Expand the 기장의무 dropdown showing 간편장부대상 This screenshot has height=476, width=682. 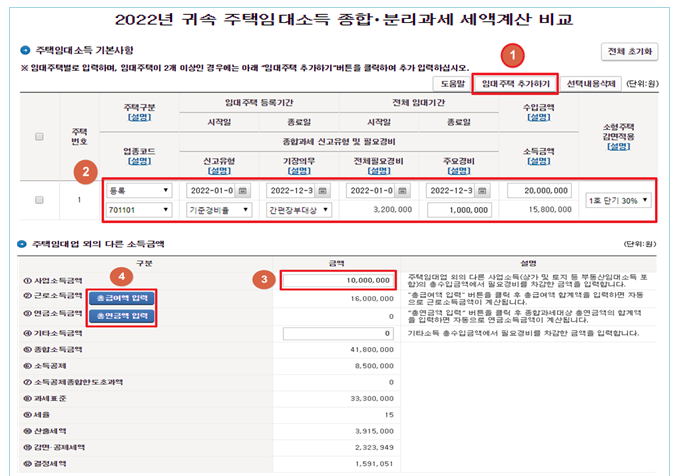pos(299,210)
